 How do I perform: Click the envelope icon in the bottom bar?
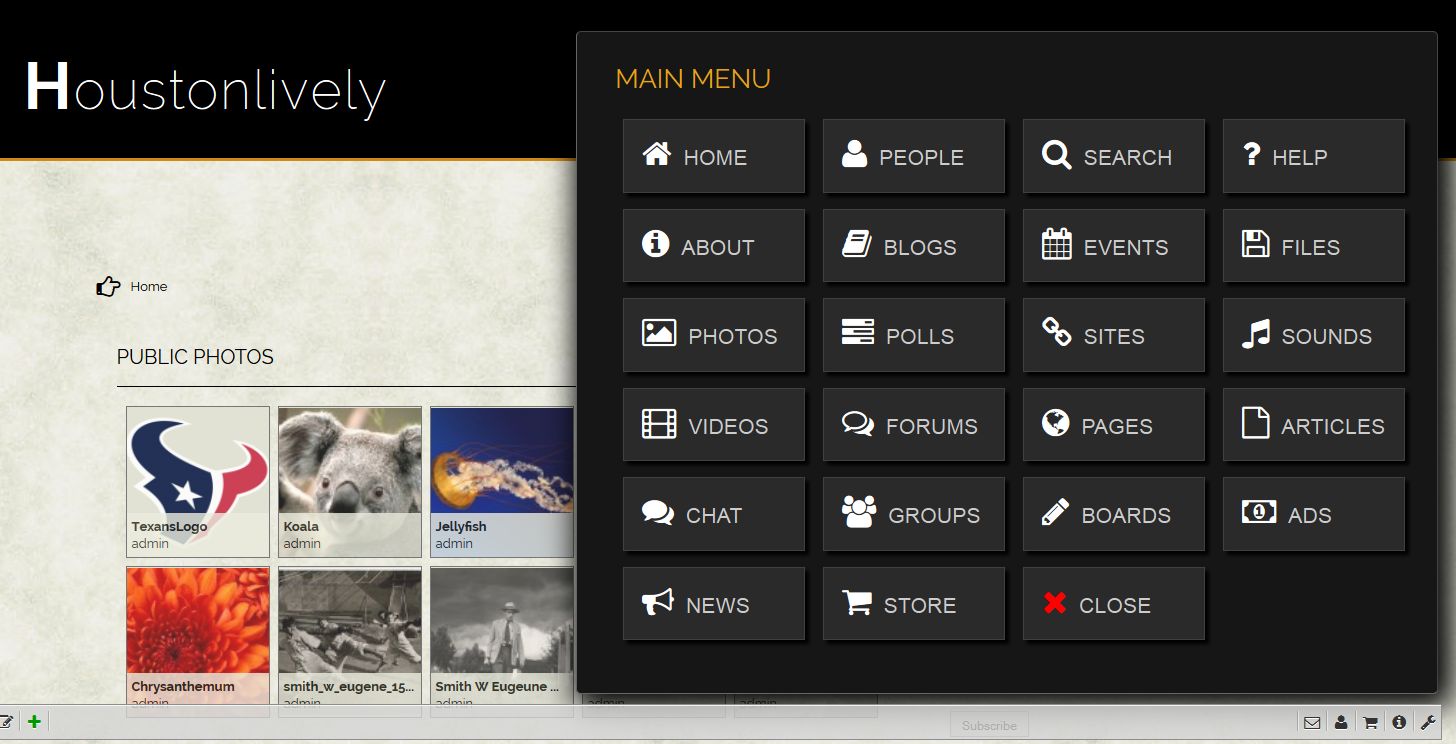1312,722
